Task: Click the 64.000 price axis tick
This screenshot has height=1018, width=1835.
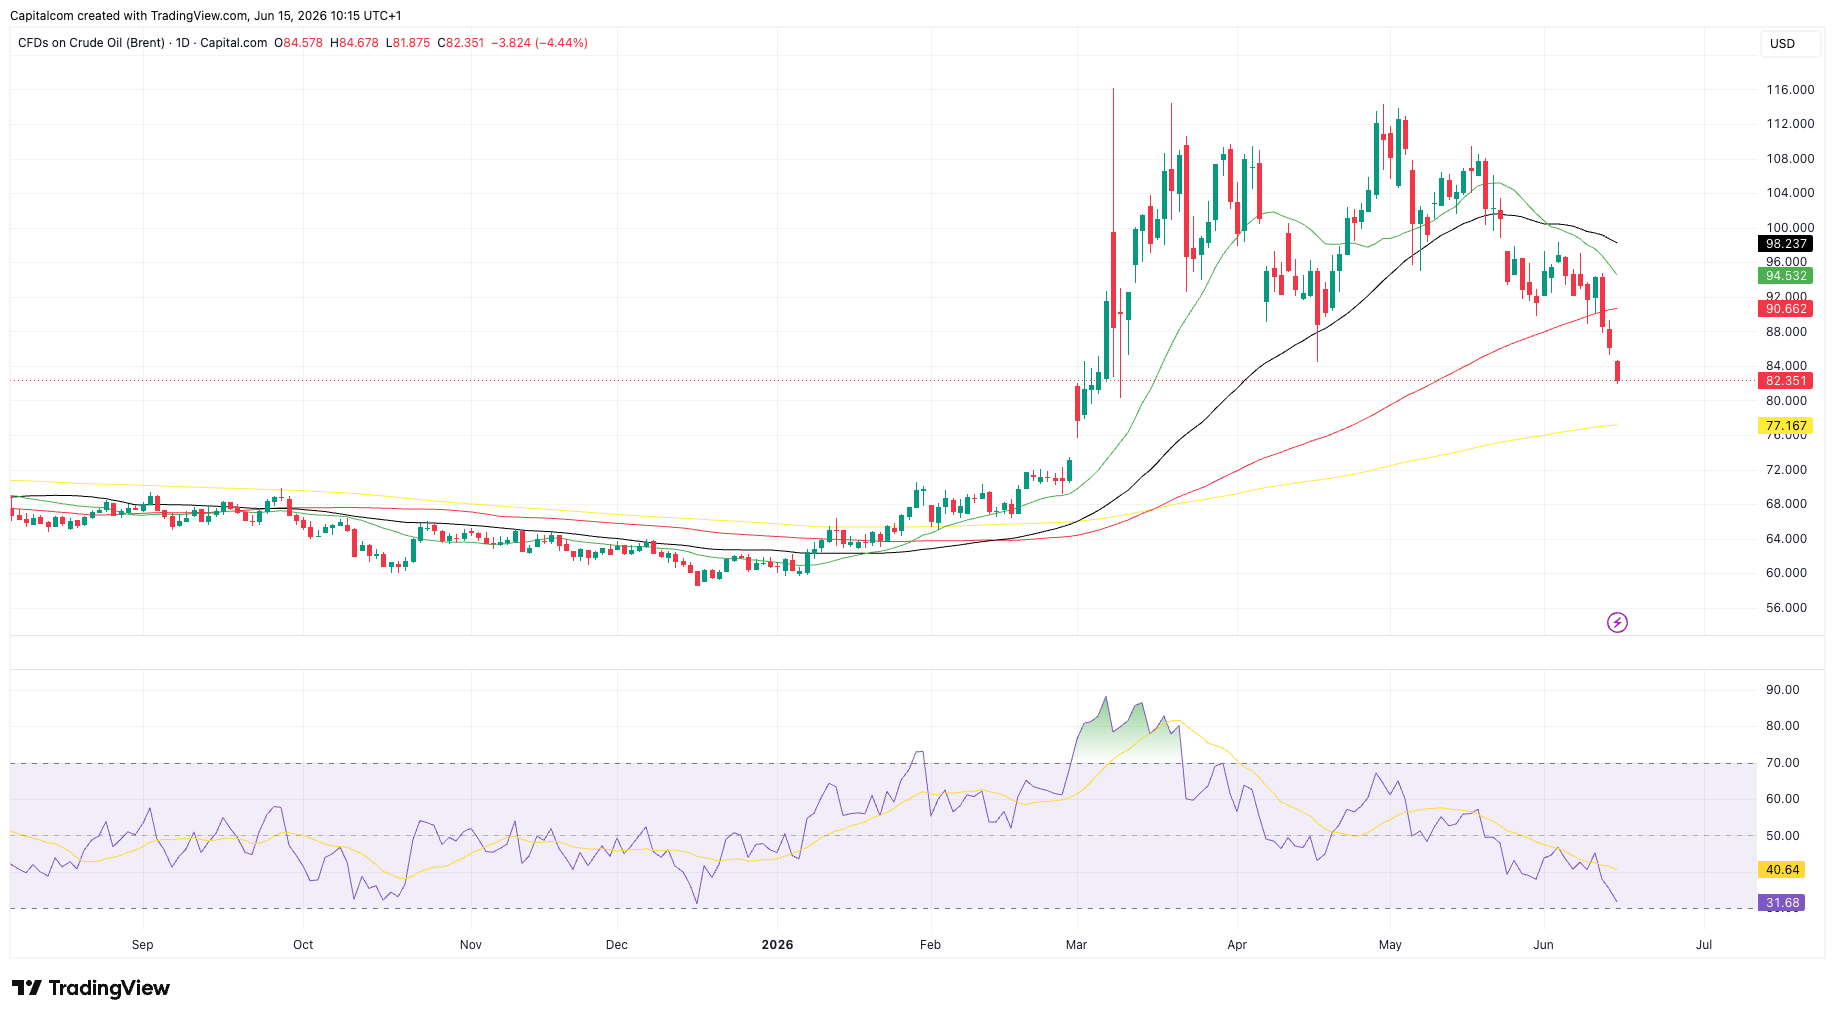Action: [1786, 539]
